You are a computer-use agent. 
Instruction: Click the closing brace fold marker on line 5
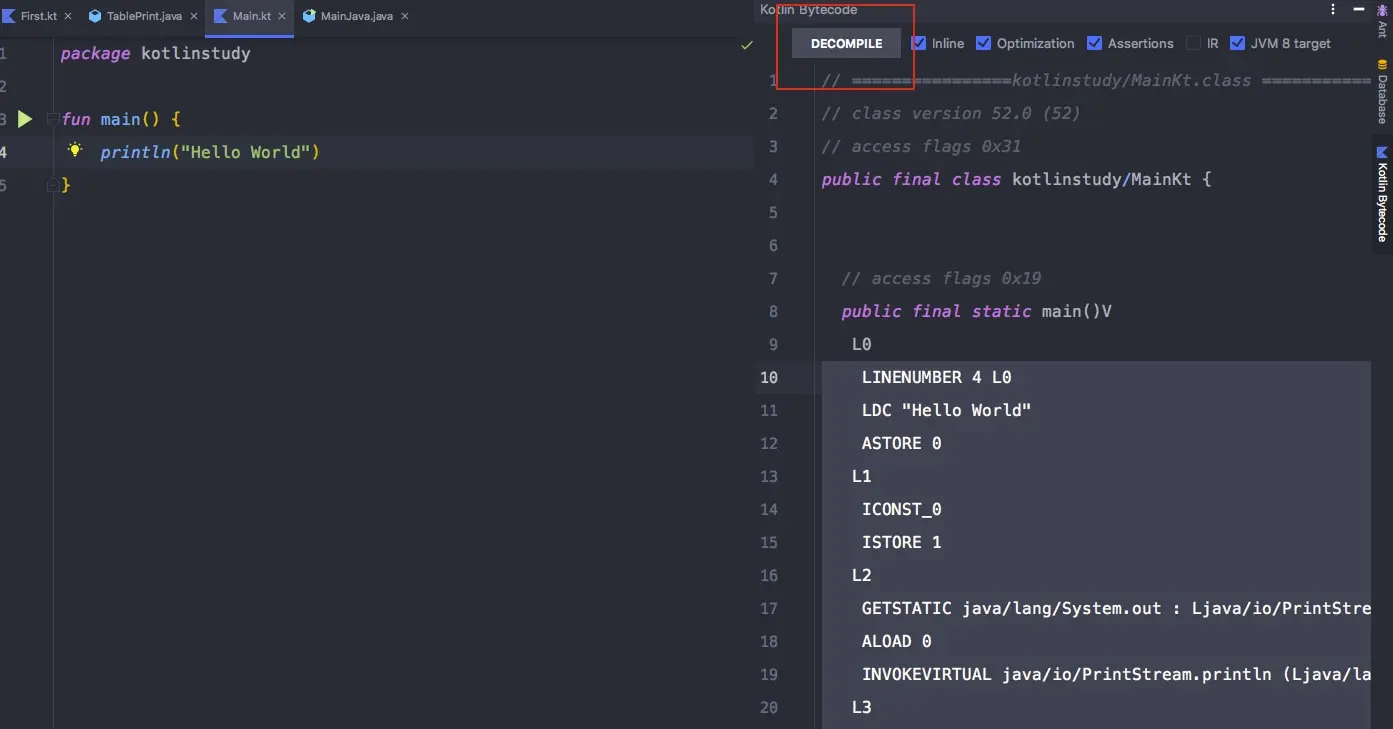click(53, 185)
